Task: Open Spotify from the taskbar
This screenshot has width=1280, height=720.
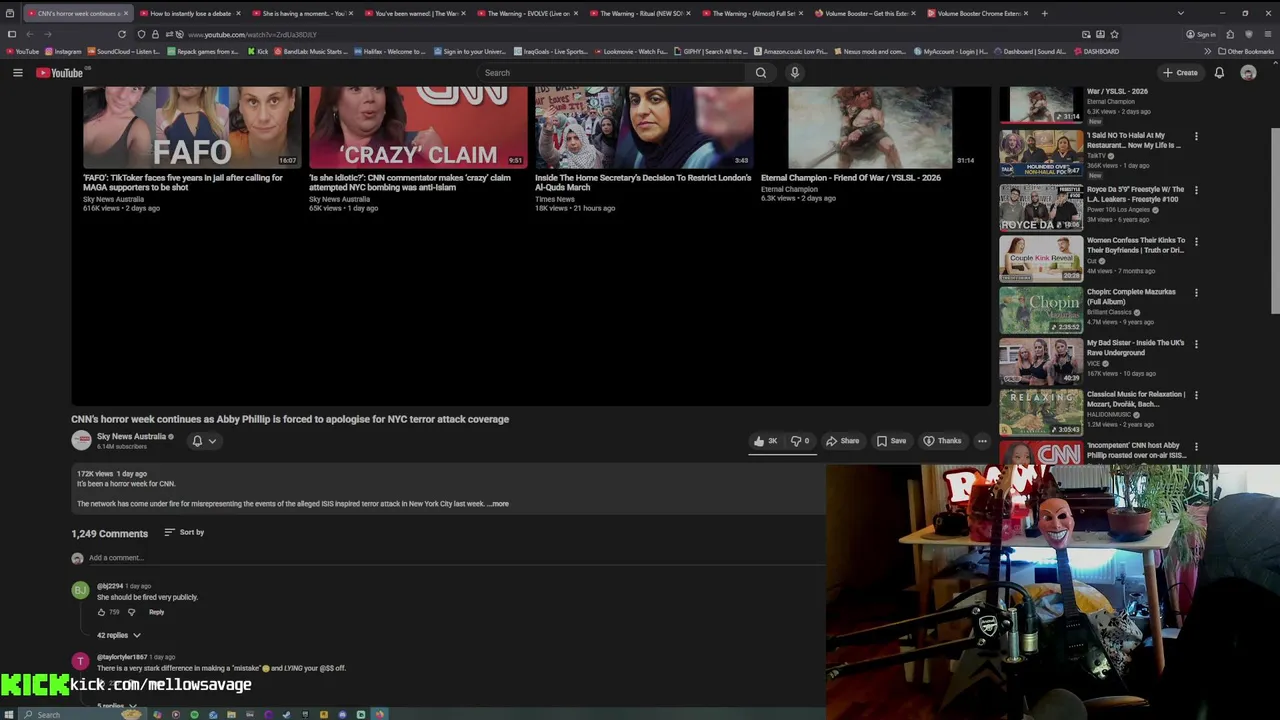Action: (x=194, y=714)
